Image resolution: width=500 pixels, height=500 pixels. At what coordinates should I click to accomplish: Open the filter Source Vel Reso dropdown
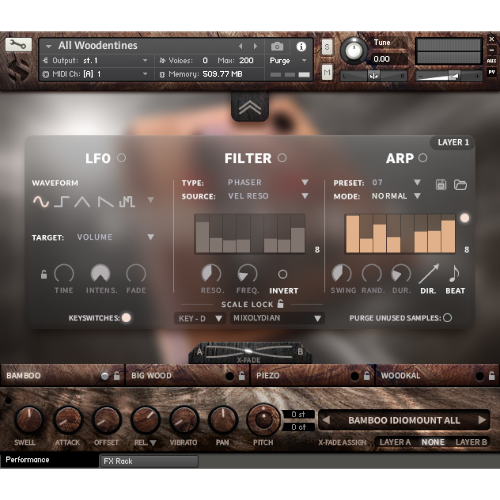click(x=268, y=196)
